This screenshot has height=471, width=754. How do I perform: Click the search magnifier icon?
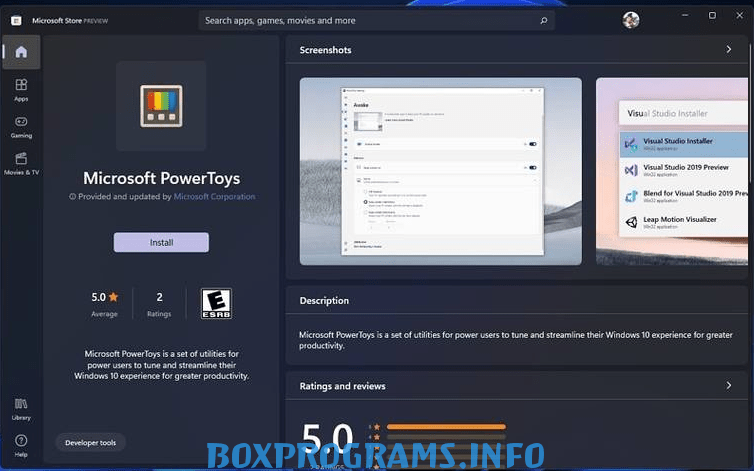(543, 21)
